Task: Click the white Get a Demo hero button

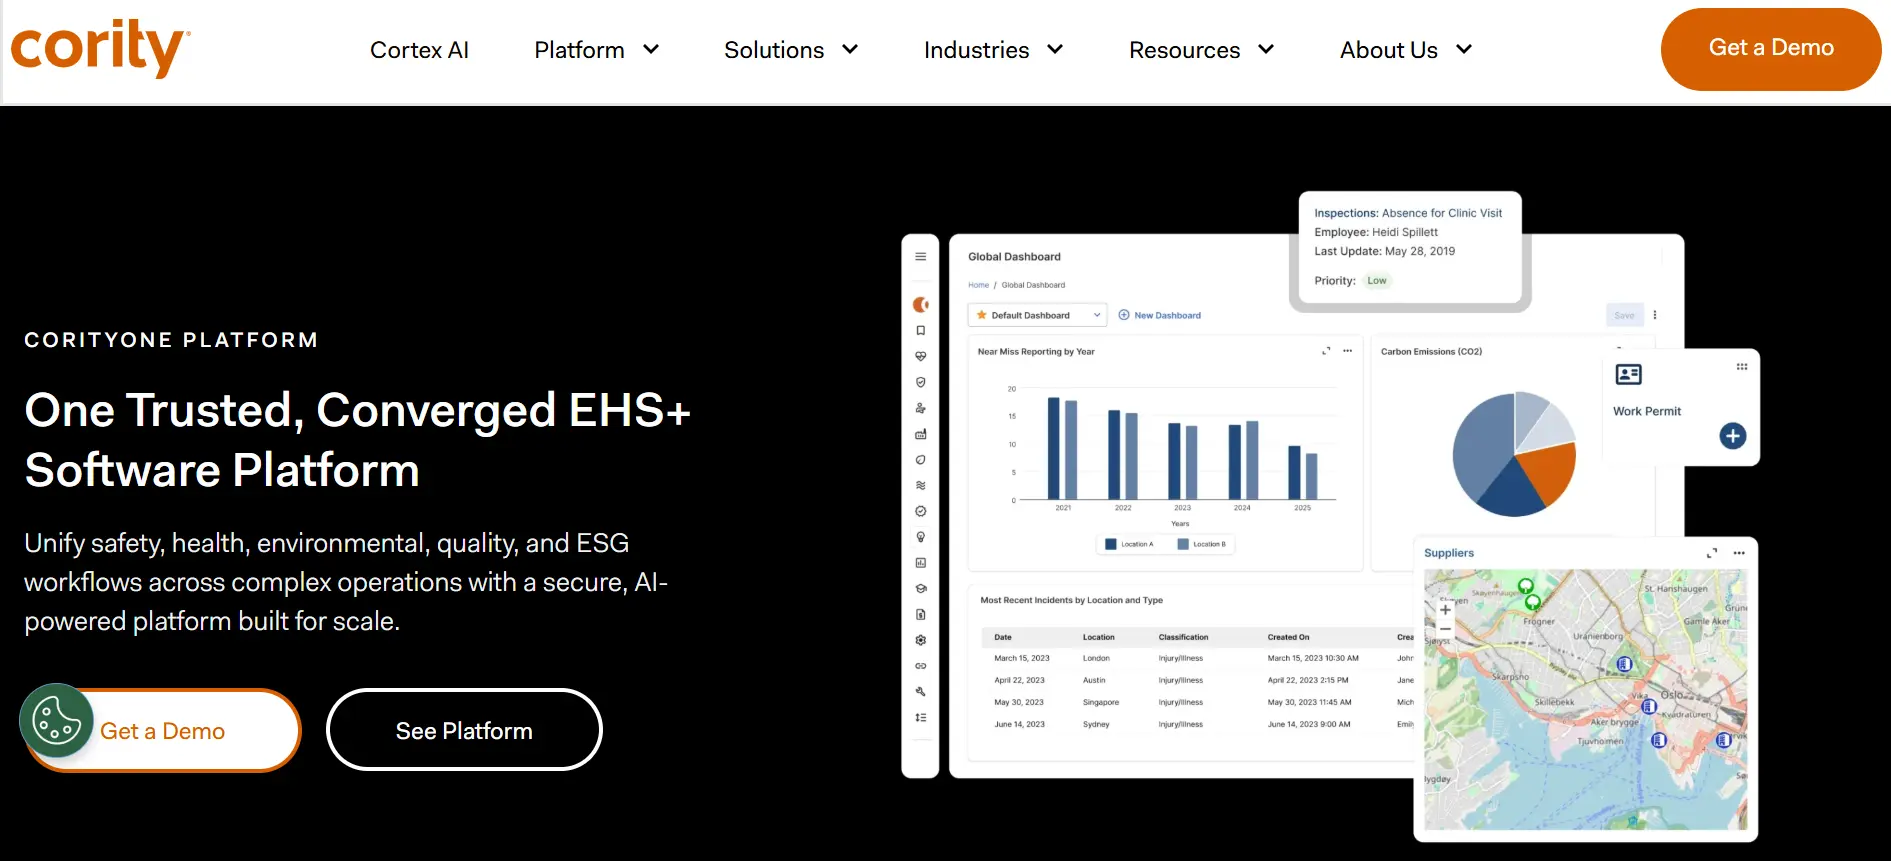Action: pyautogui.click(x=163, y=731)
